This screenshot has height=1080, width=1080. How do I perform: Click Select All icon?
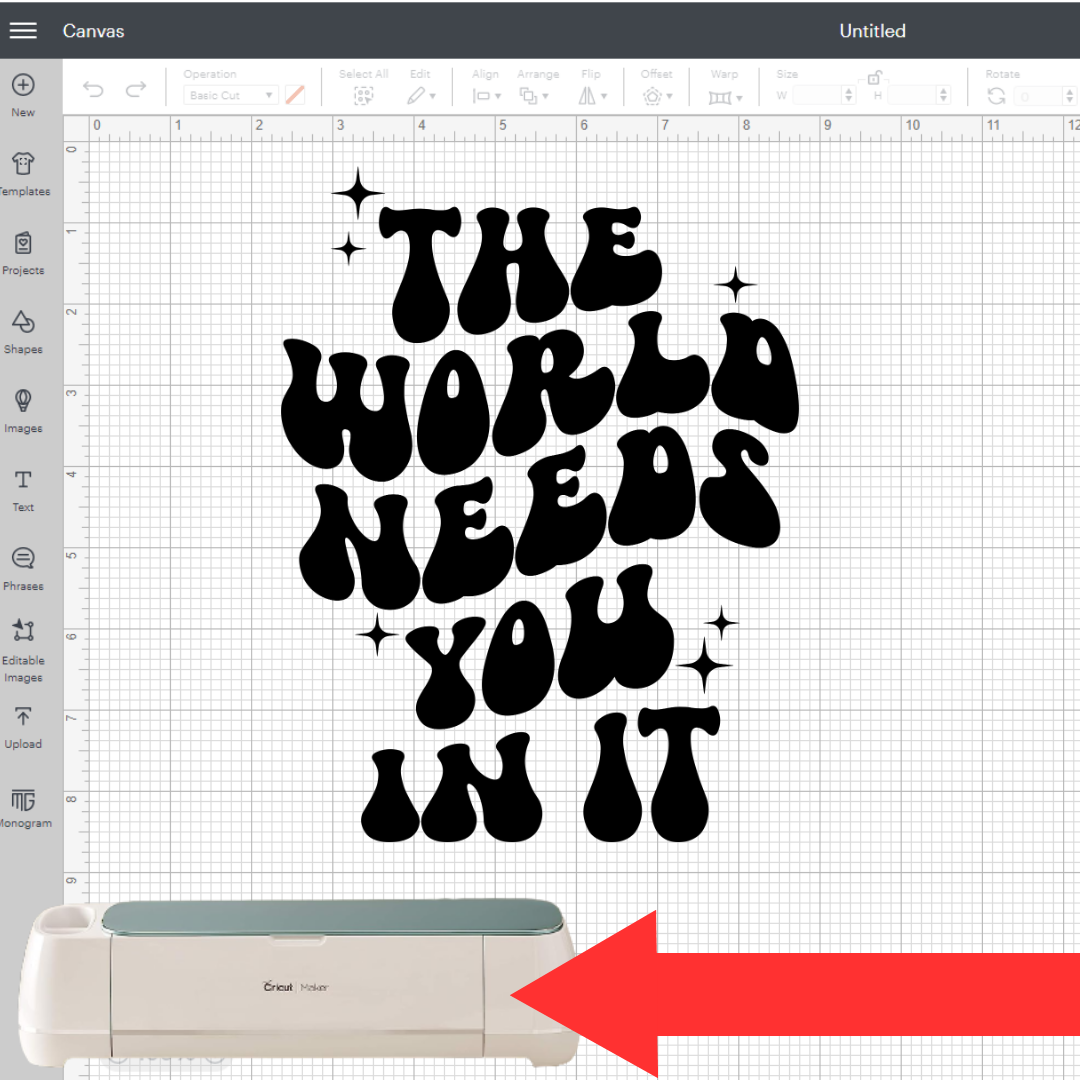coord(363,96)
